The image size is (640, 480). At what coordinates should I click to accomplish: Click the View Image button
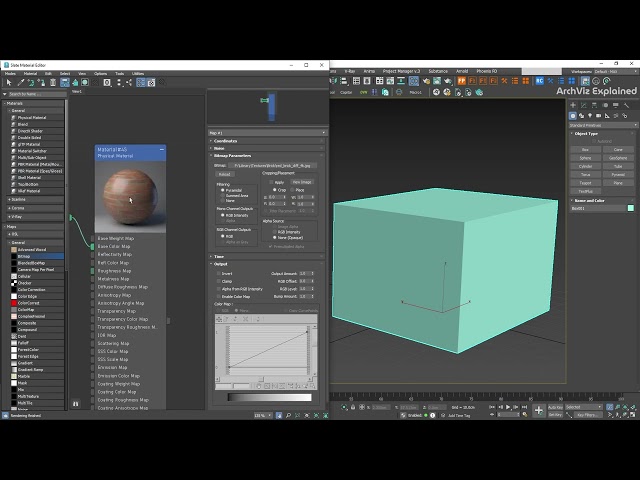[302, 182]
